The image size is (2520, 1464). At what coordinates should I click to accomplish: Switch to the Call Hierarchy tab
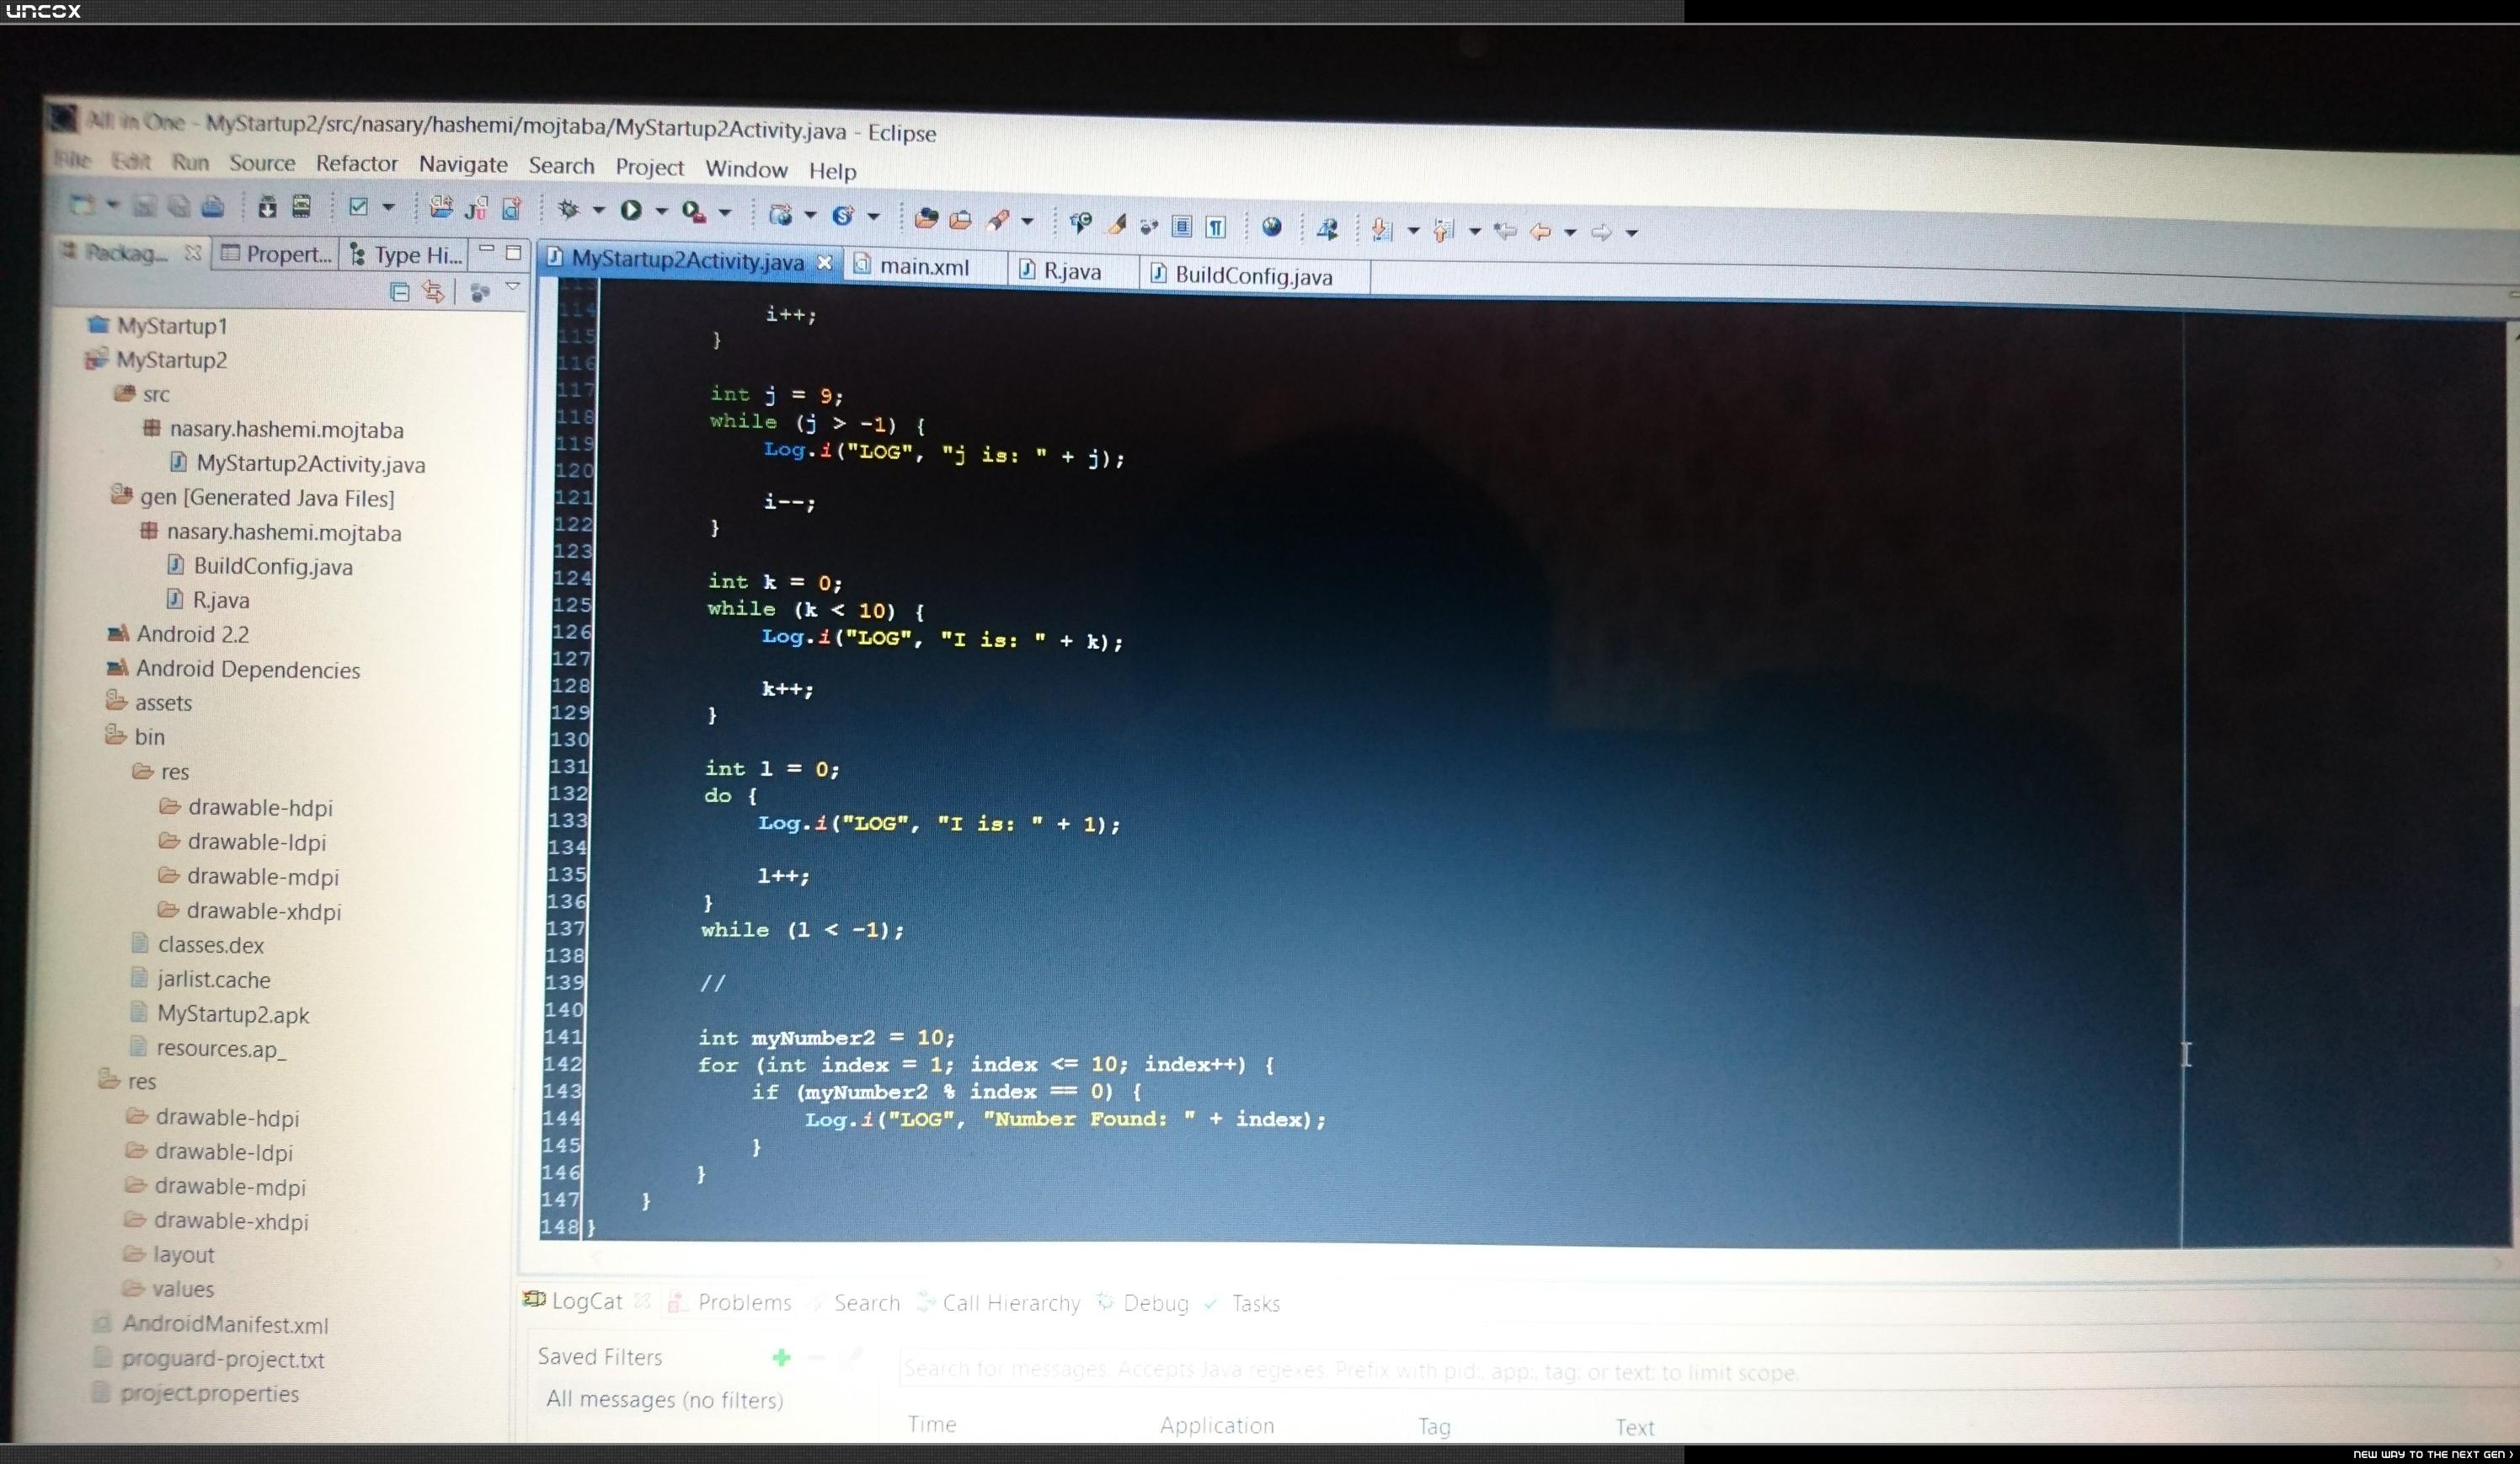click(x=999, y=1303)
